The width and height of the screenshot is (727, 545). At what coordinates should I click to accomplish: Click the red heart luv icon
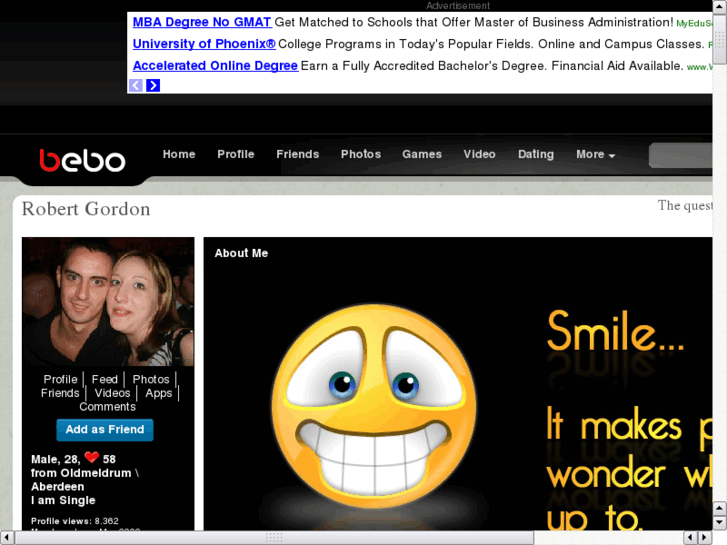pyautogui.click(x=91, y=458)
